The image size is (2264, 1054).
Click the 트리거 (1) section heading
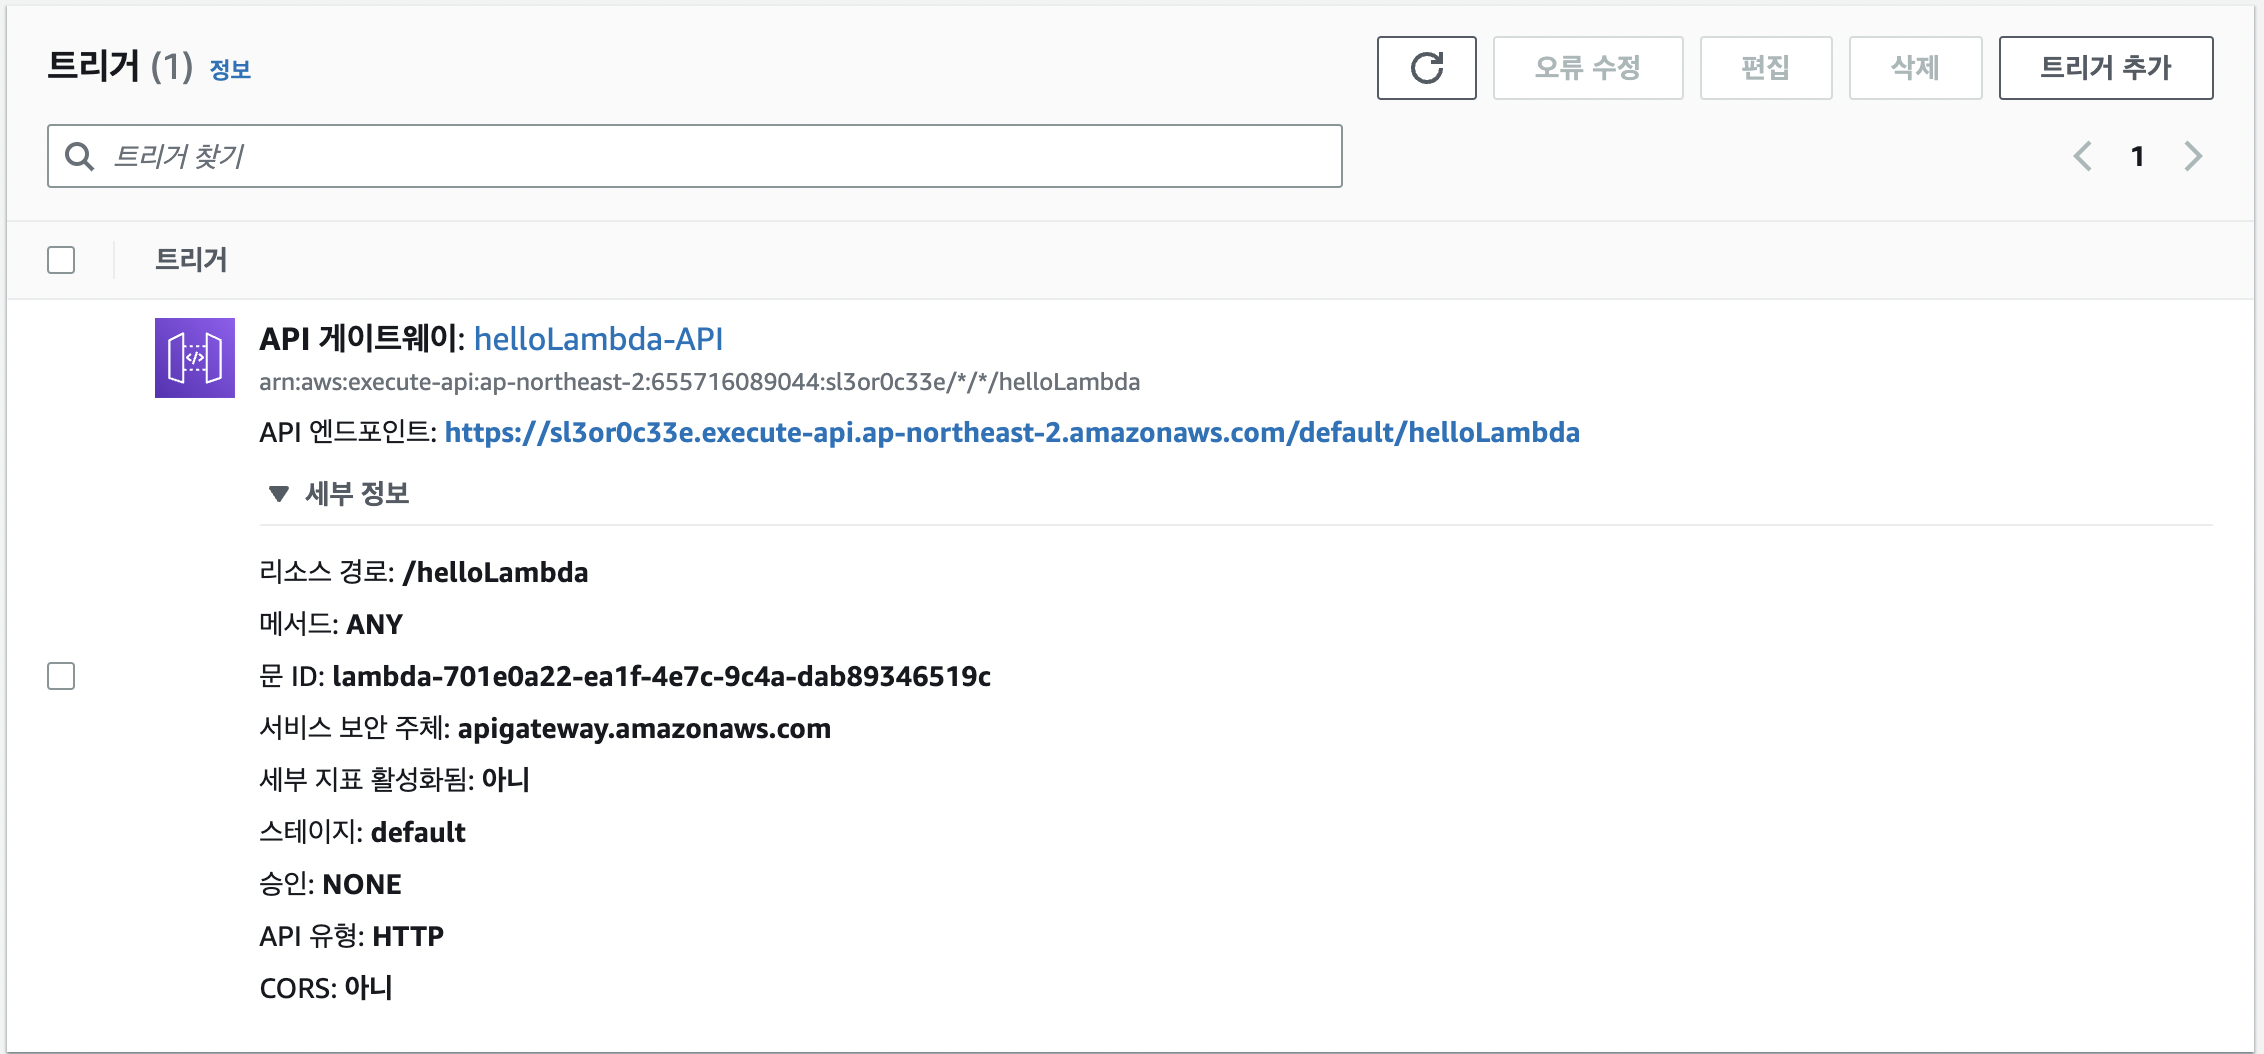(x=120, y=67)
